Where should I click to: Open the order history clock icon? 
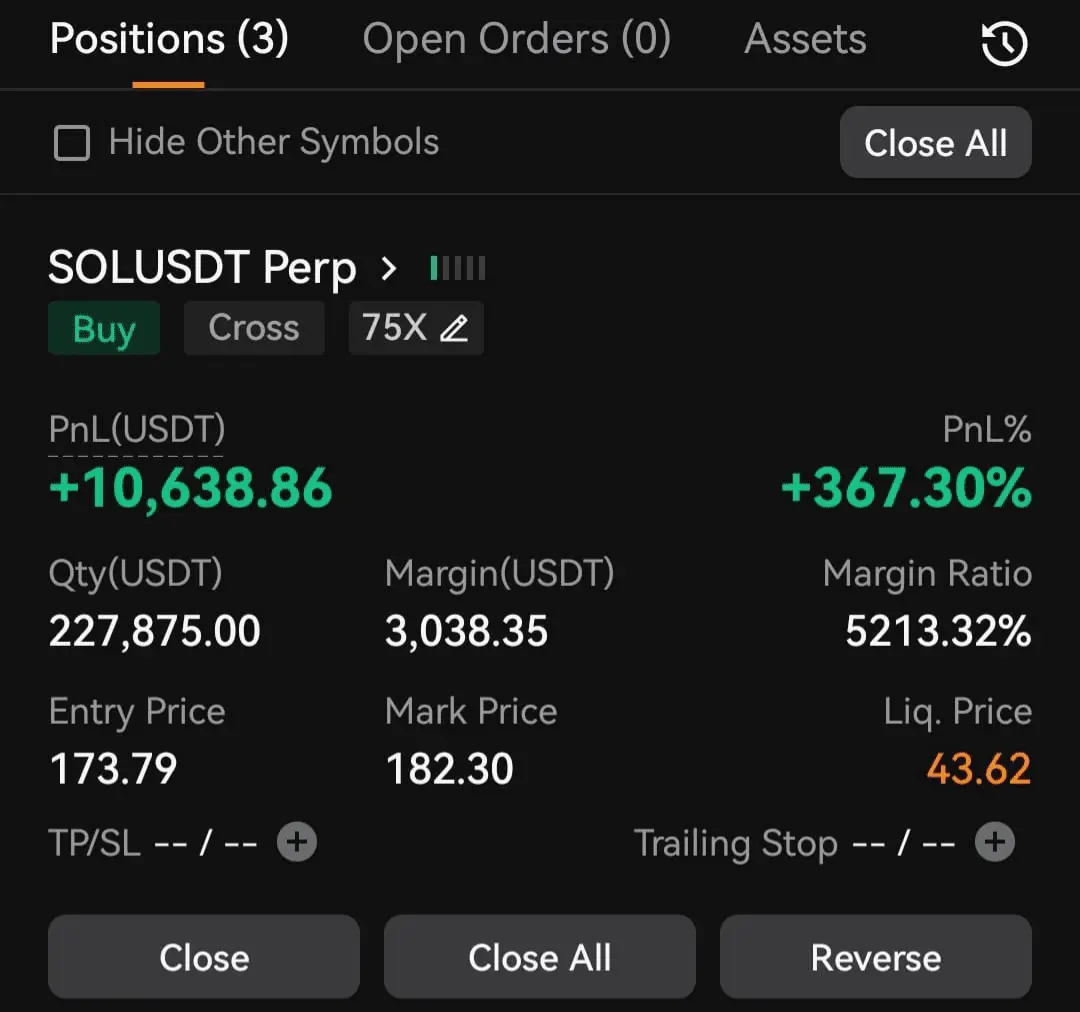pos(1004,43)
